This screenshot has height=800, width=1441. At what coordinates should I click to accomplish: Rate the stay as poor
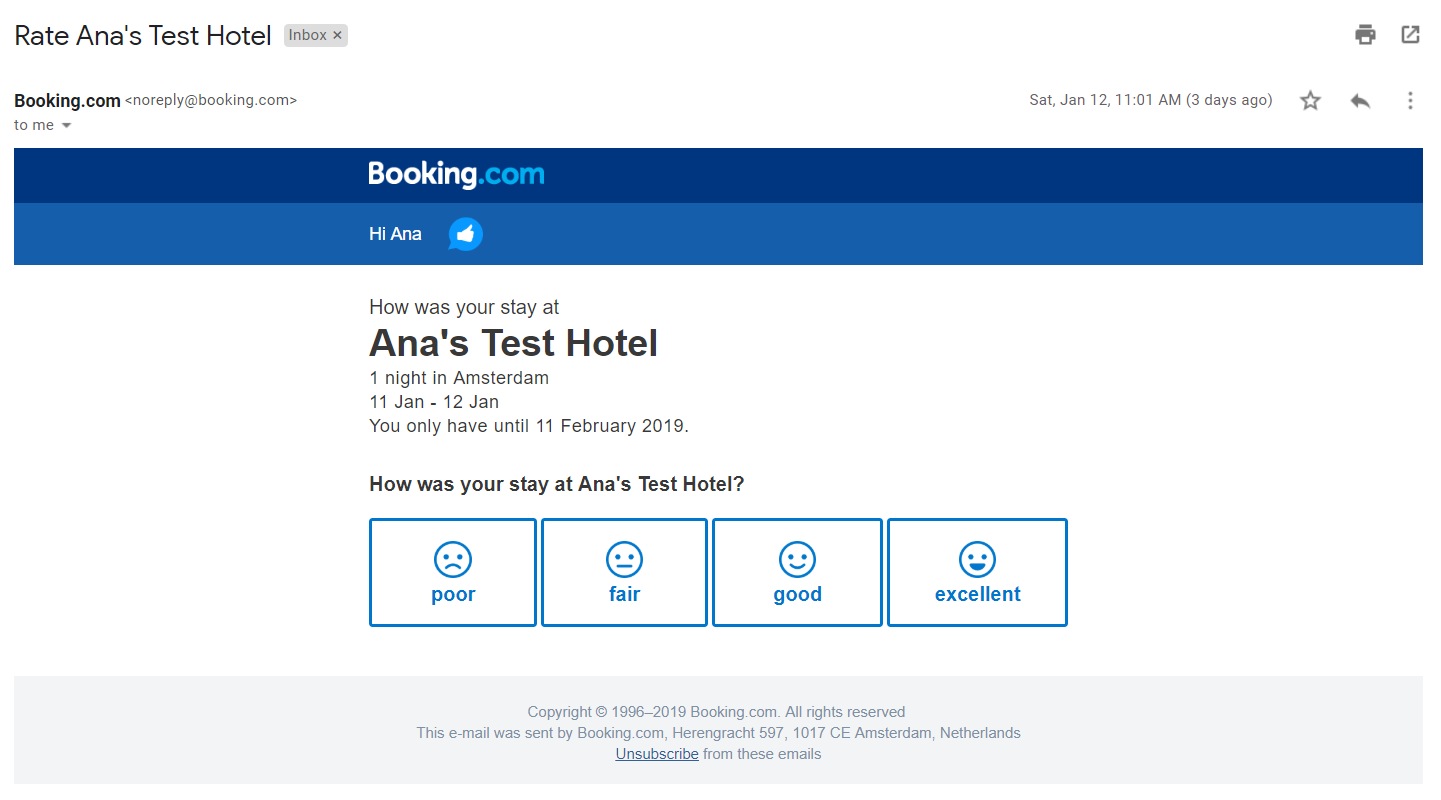click(453, 572)
